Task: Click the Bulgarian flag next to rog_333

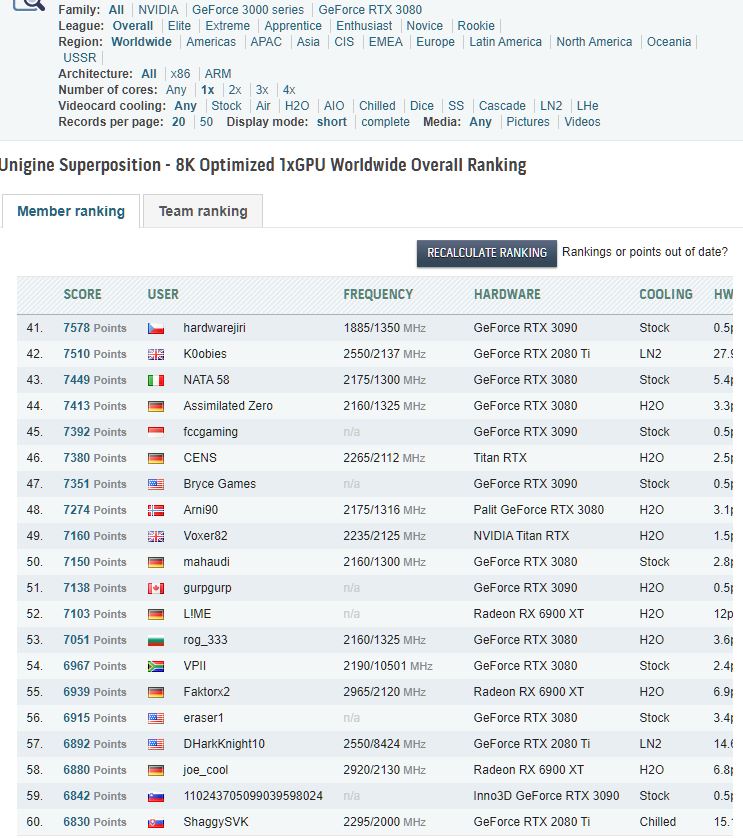Action: click(x=156, y=640)
